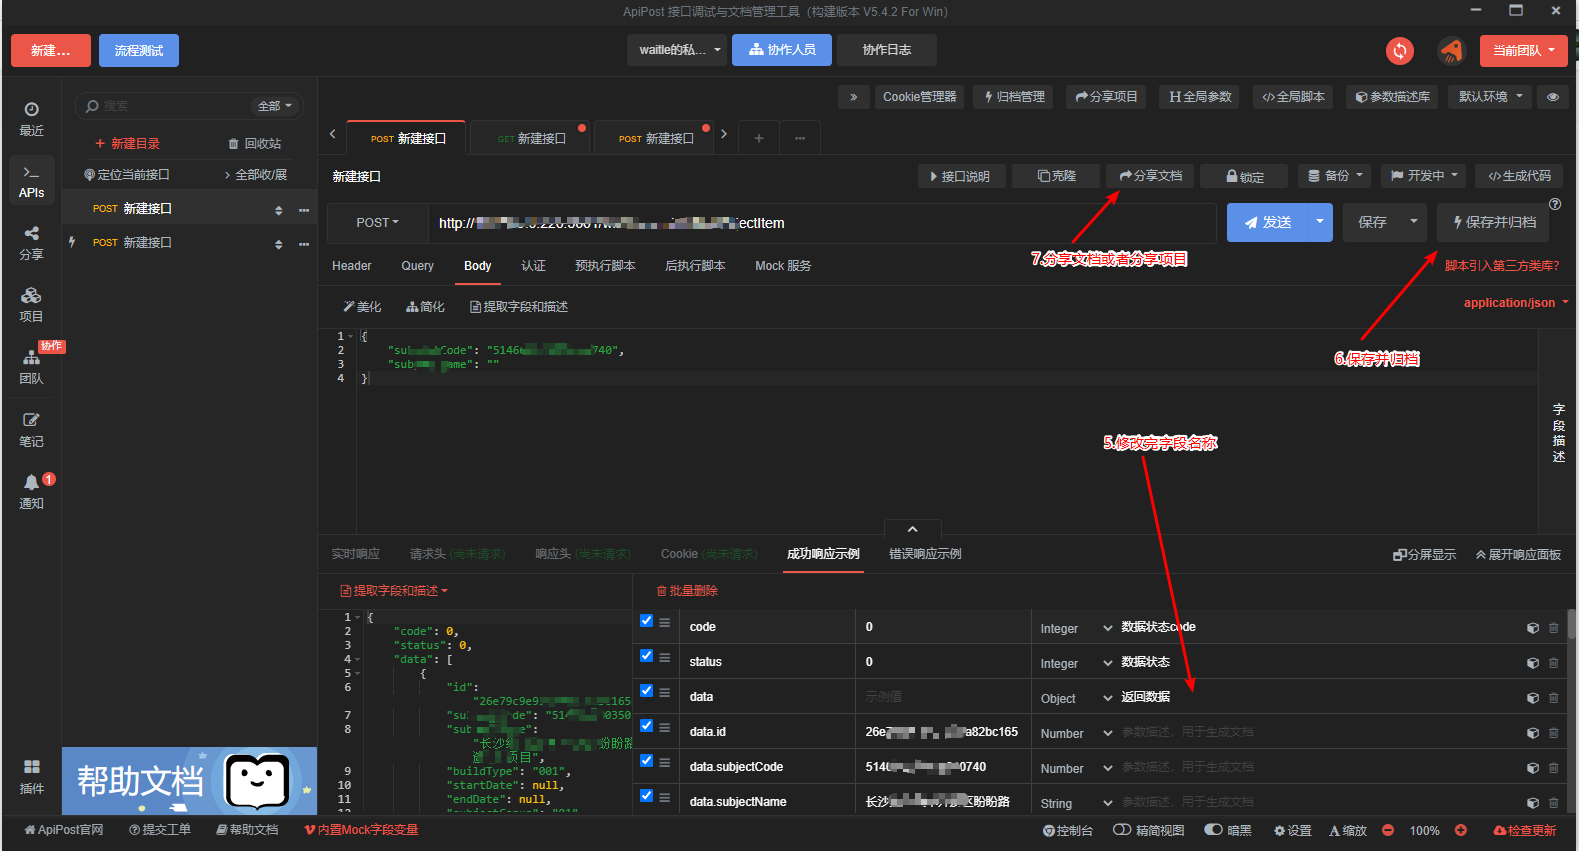Switch to the Query tab
Viewport: 1579px width, 851px height.
coord(417,266)
